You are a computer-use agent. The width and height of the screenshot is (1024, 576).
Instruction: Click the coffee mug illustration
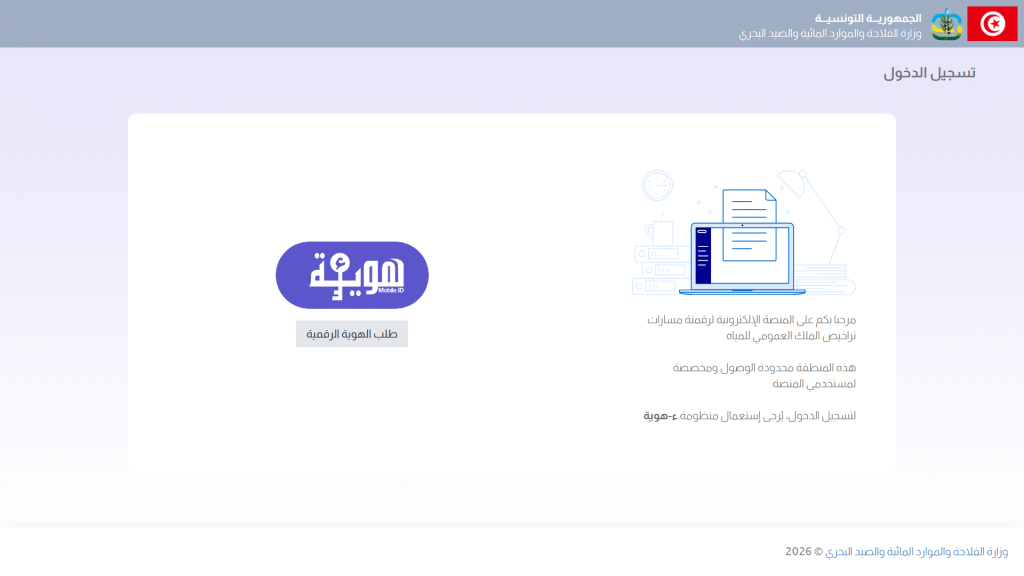[659, 232]
